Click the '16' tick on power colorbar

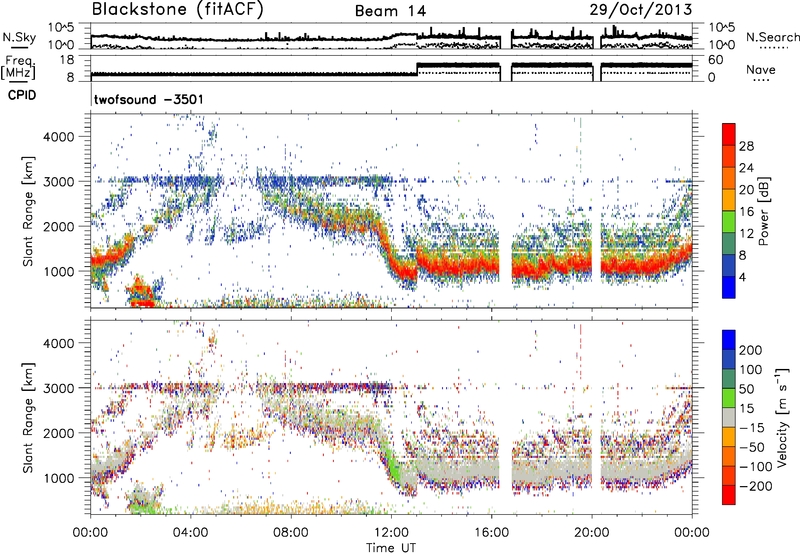point(746,212)
